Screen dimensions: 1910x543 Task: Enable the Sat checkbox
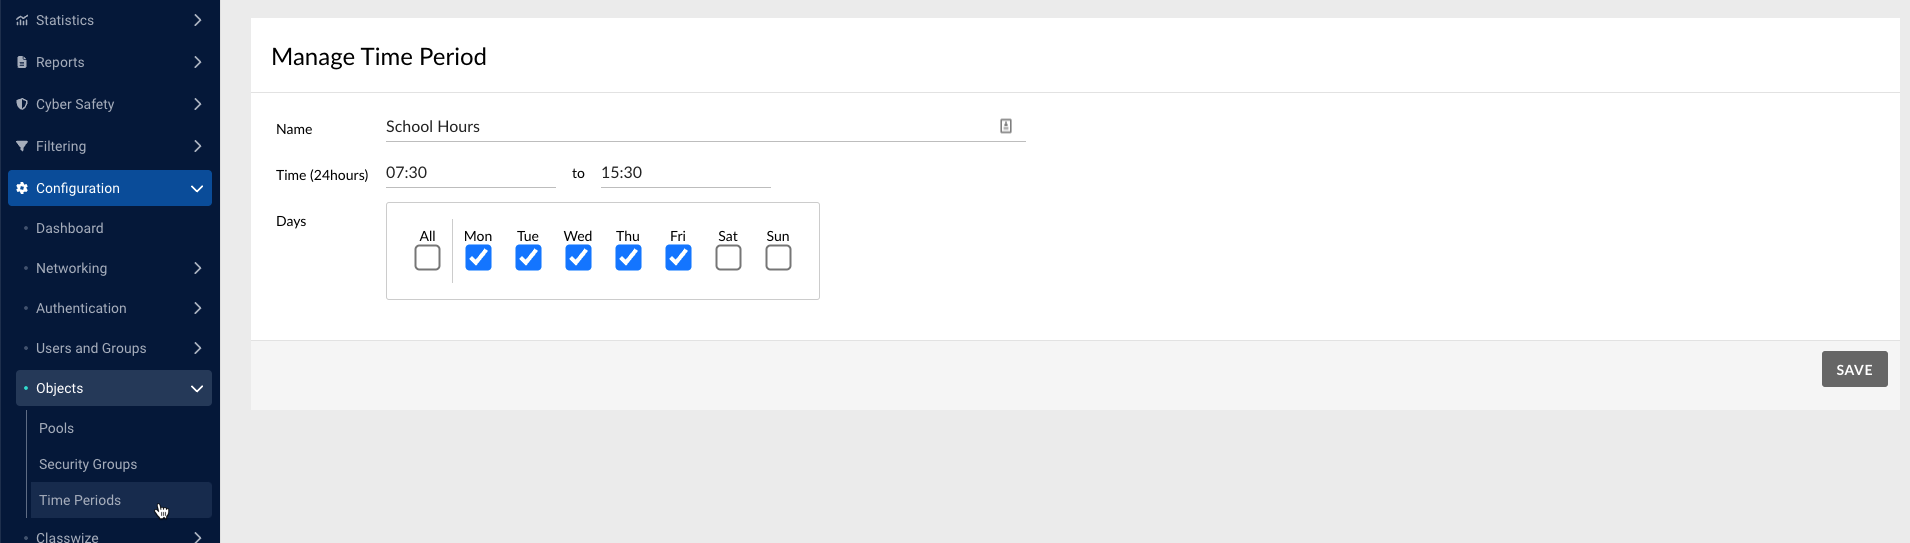[728, 258]
